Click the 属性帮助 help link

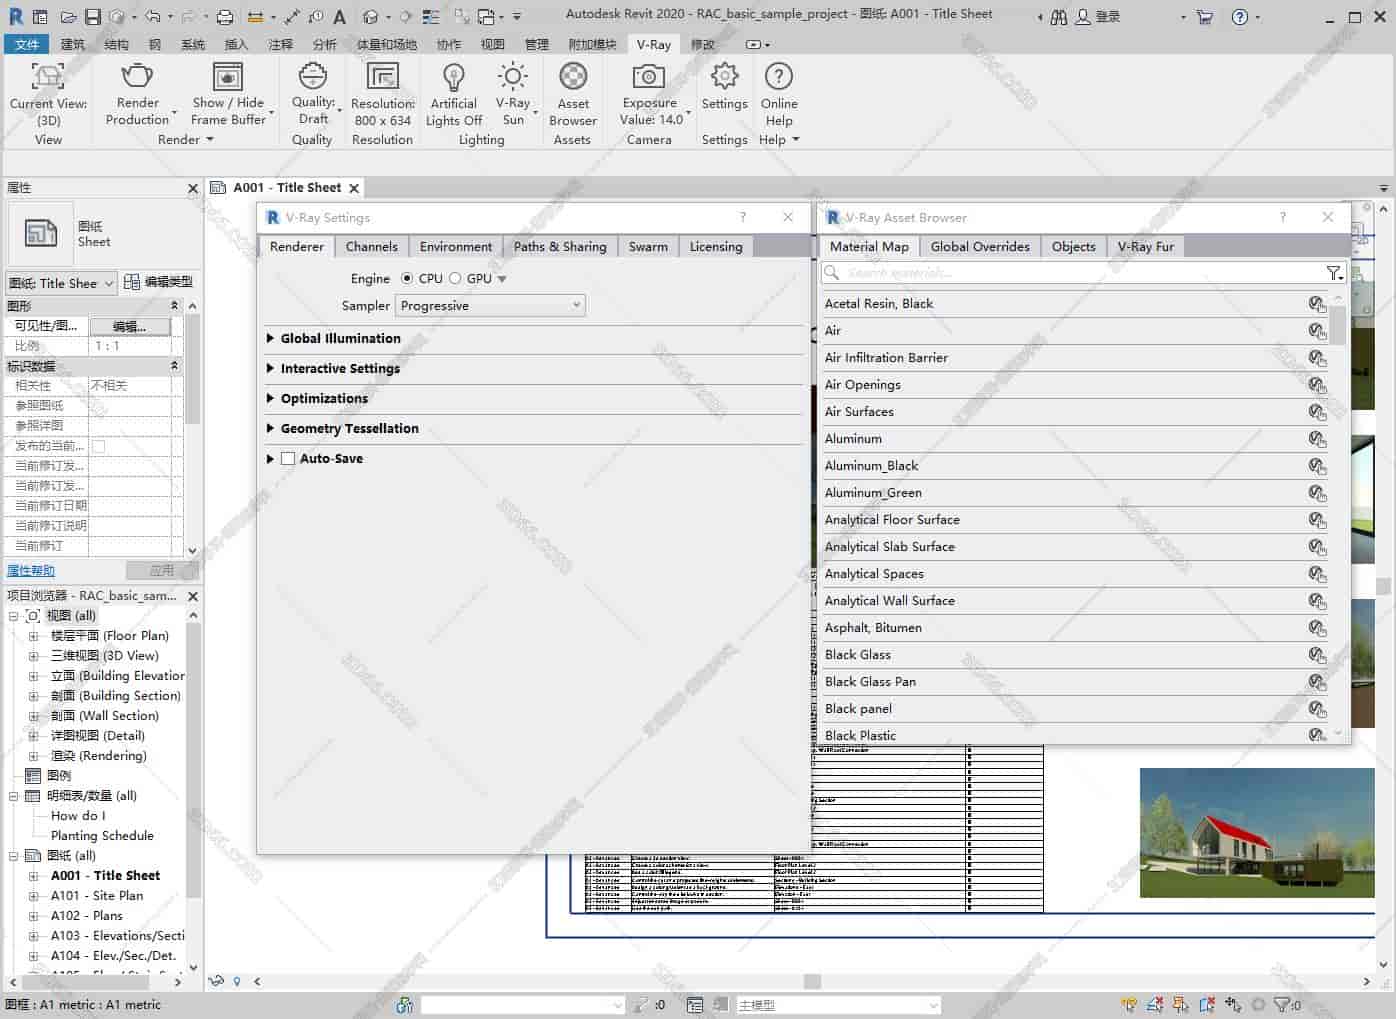tap(31, 571)
